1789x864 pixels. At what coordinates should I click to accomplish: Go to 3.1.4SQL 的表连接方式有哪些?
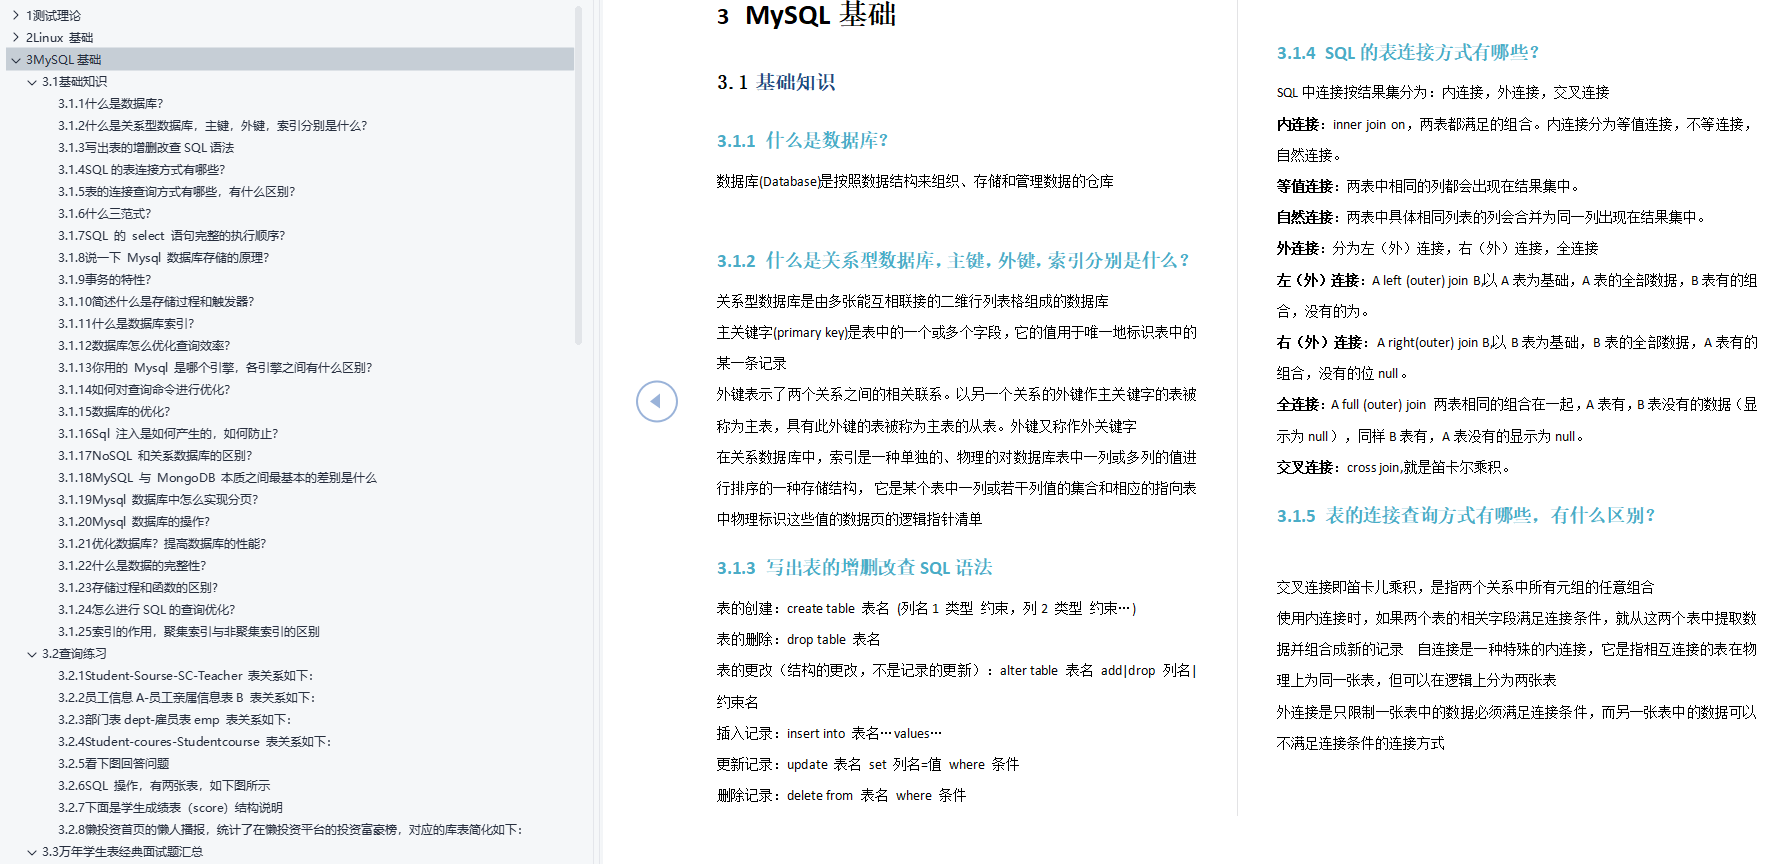click(142, 169)
